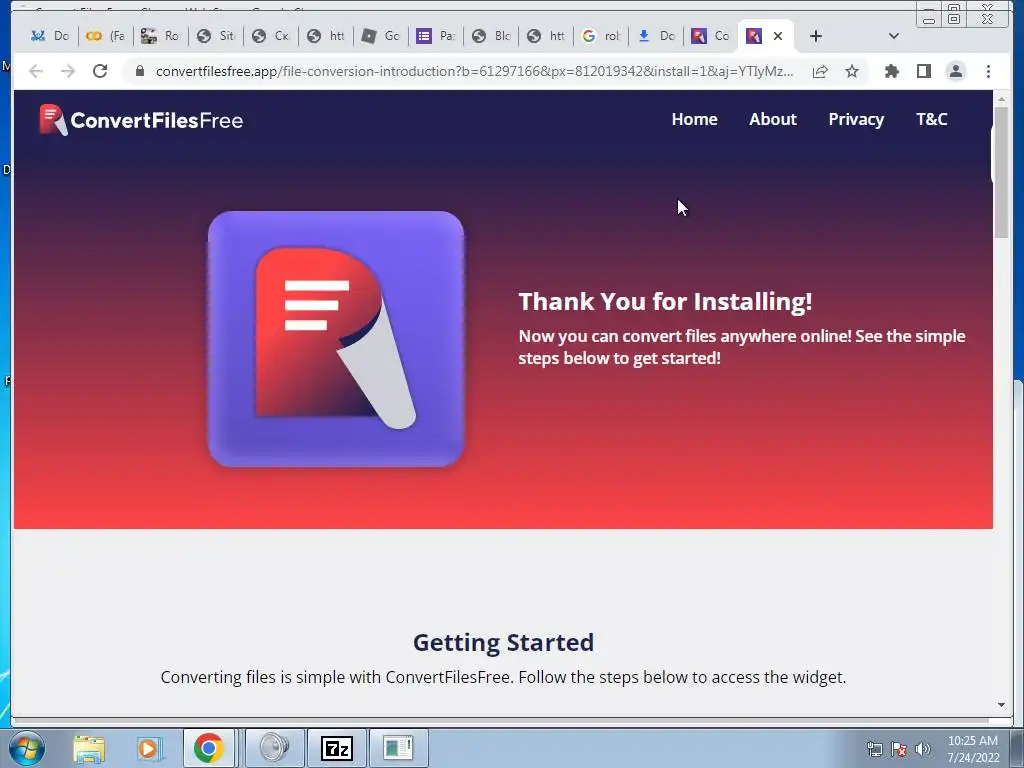1024x768 pixels.
Task: Open the volume tray icon
Action: pos(922,749)
